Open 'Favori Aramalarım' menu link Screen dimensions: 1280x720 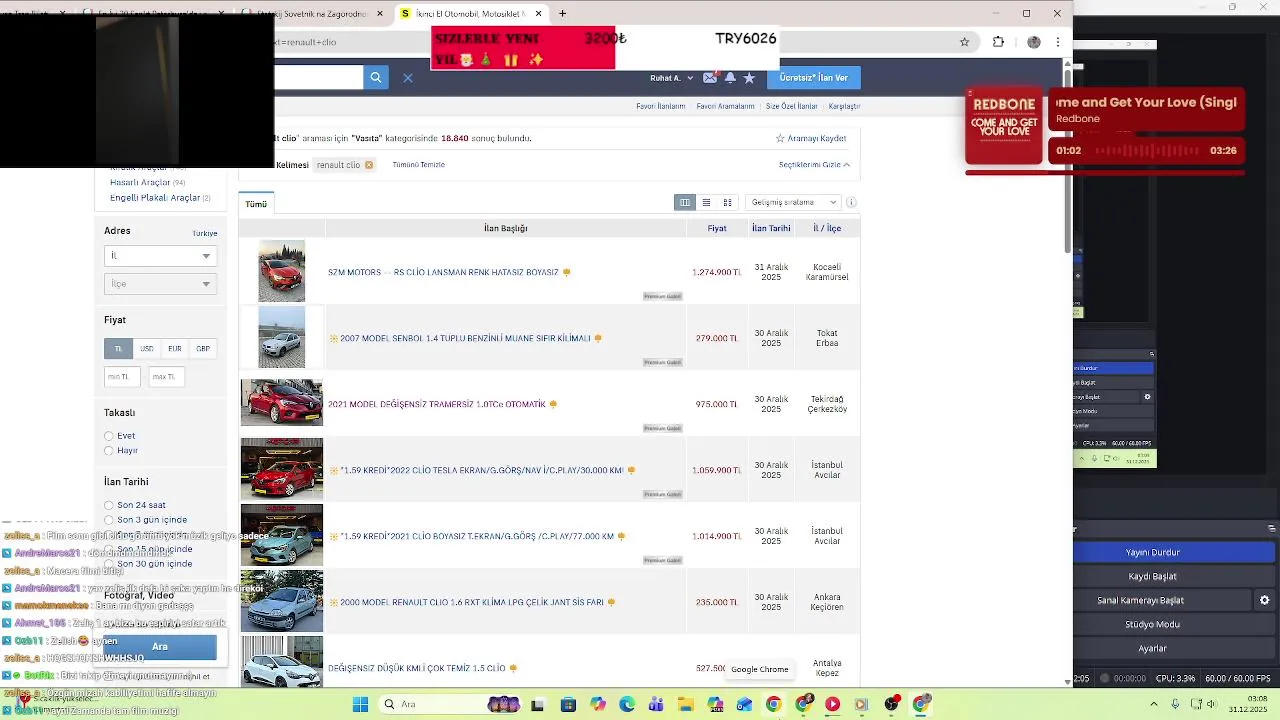click(x=726, y=106)
